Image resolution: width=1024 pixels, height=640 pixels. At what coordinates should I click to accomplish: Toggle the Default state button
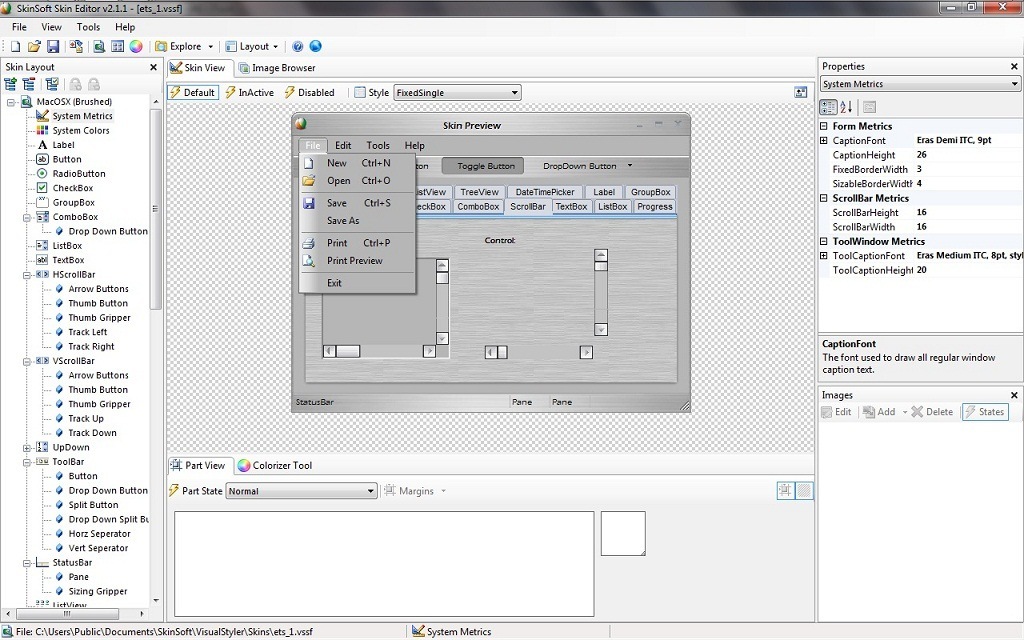tap(193, 93)
